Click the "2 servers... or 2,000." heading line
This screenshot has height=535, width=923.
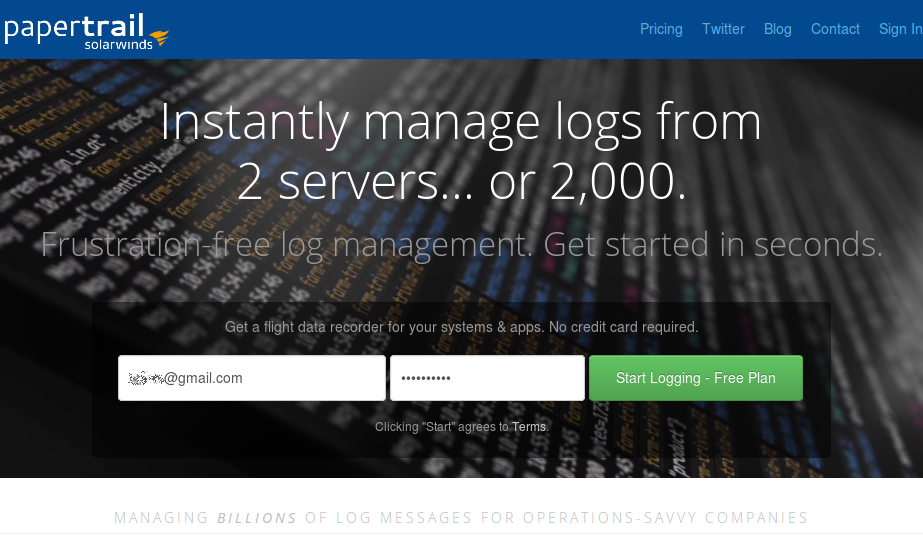pos(461,182)
